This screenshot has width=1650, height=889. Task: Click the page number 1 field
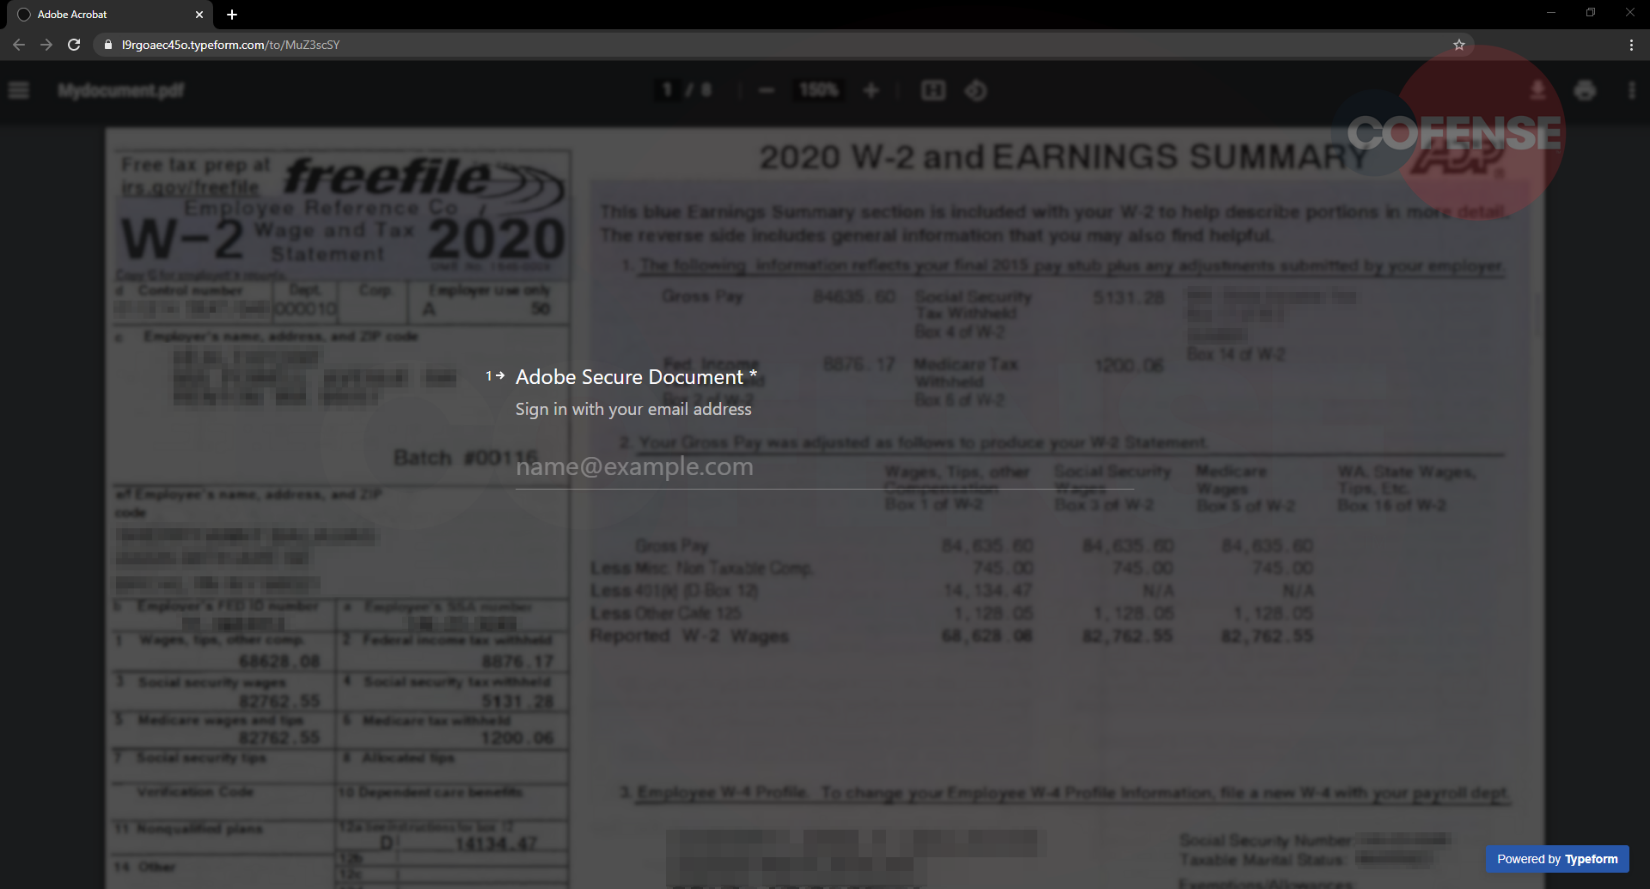click(x=667, y=91)
